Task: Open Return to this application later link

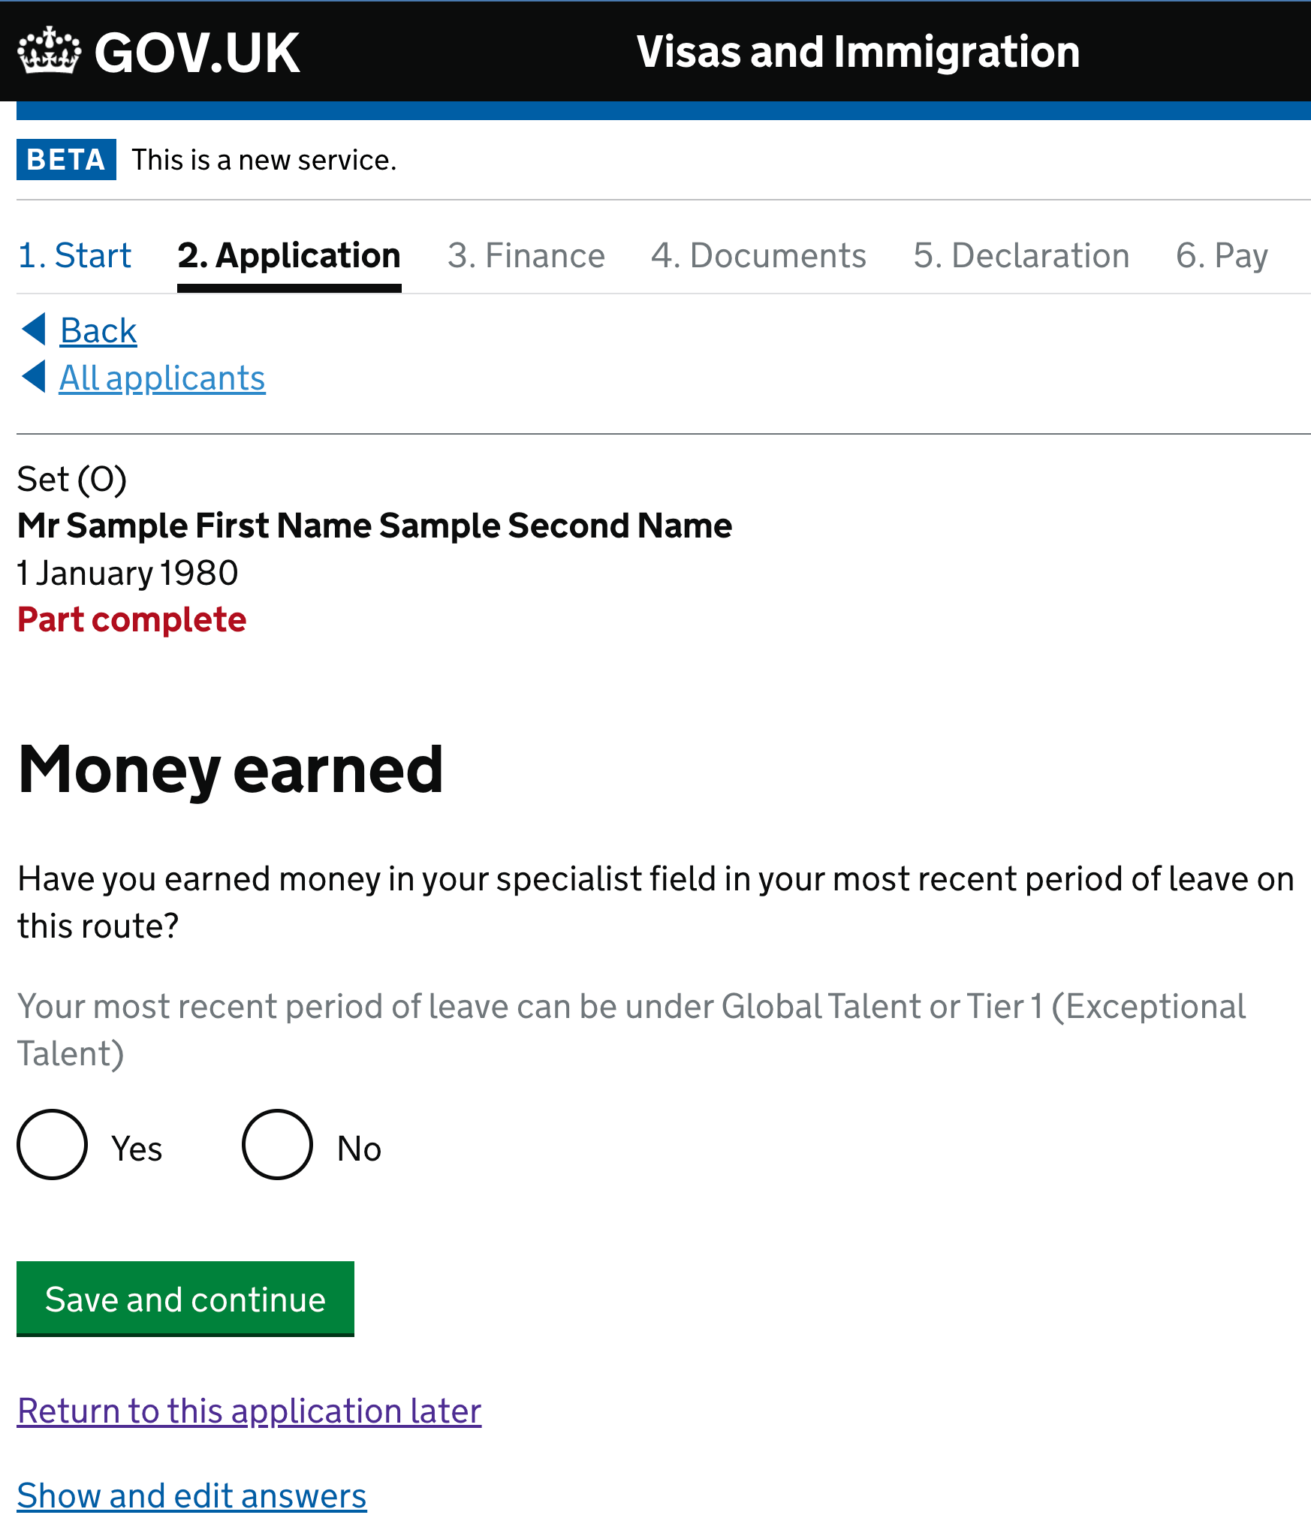Action: (x=248, y=1410)
